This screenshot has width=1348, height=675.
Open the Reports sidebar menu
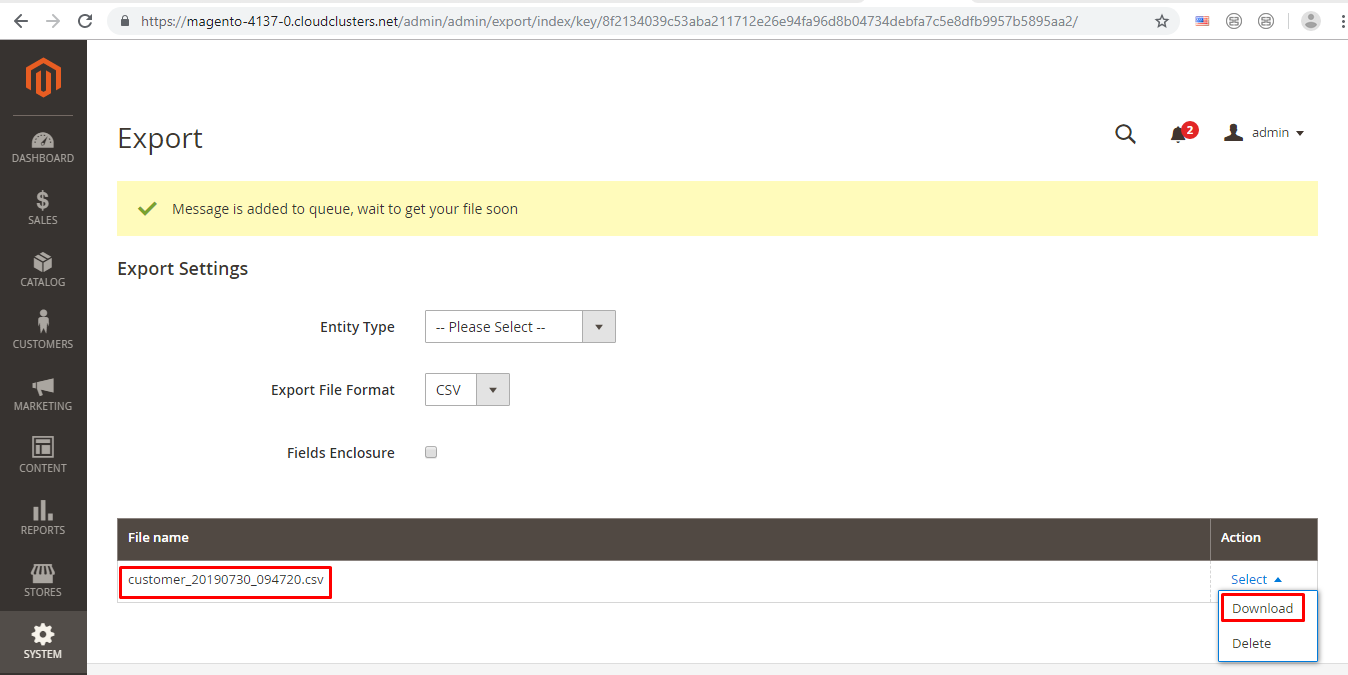click(43, 518)
